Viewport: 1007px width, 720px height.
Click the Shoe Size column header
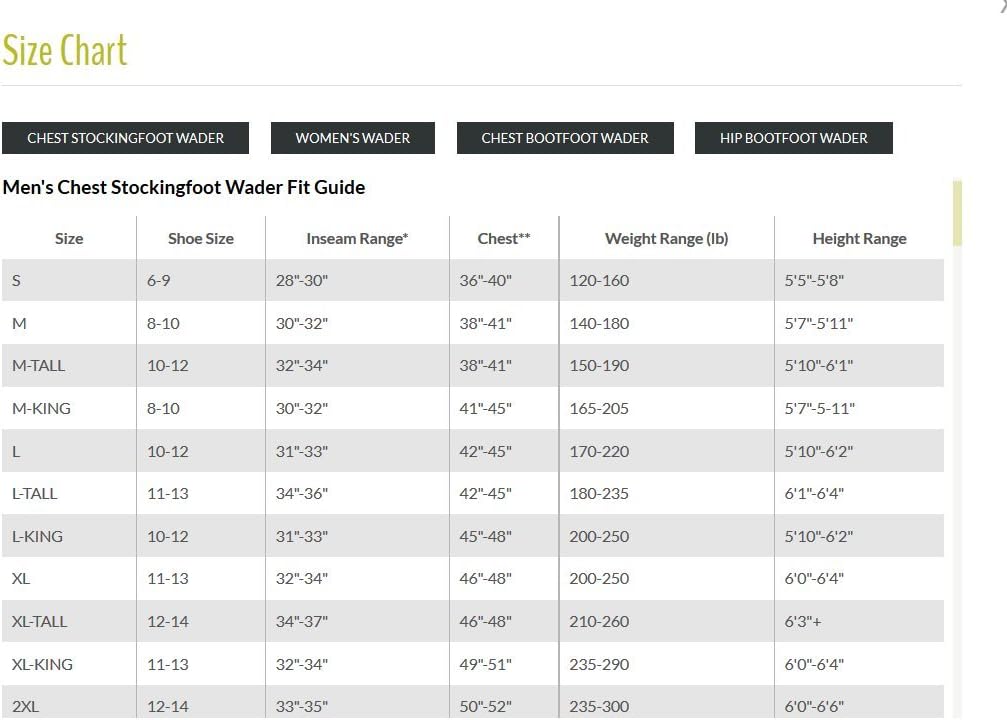coord(200,239)
